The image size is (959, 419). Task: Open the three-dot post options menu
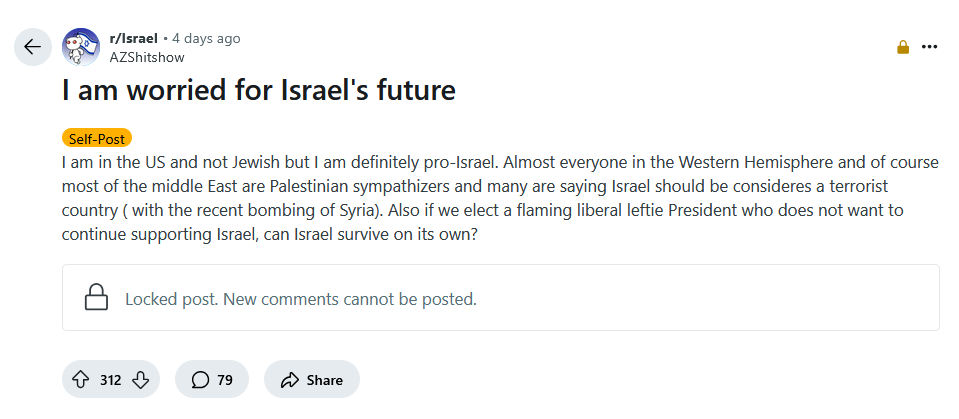pyautogui.click(x=930, y=47)
